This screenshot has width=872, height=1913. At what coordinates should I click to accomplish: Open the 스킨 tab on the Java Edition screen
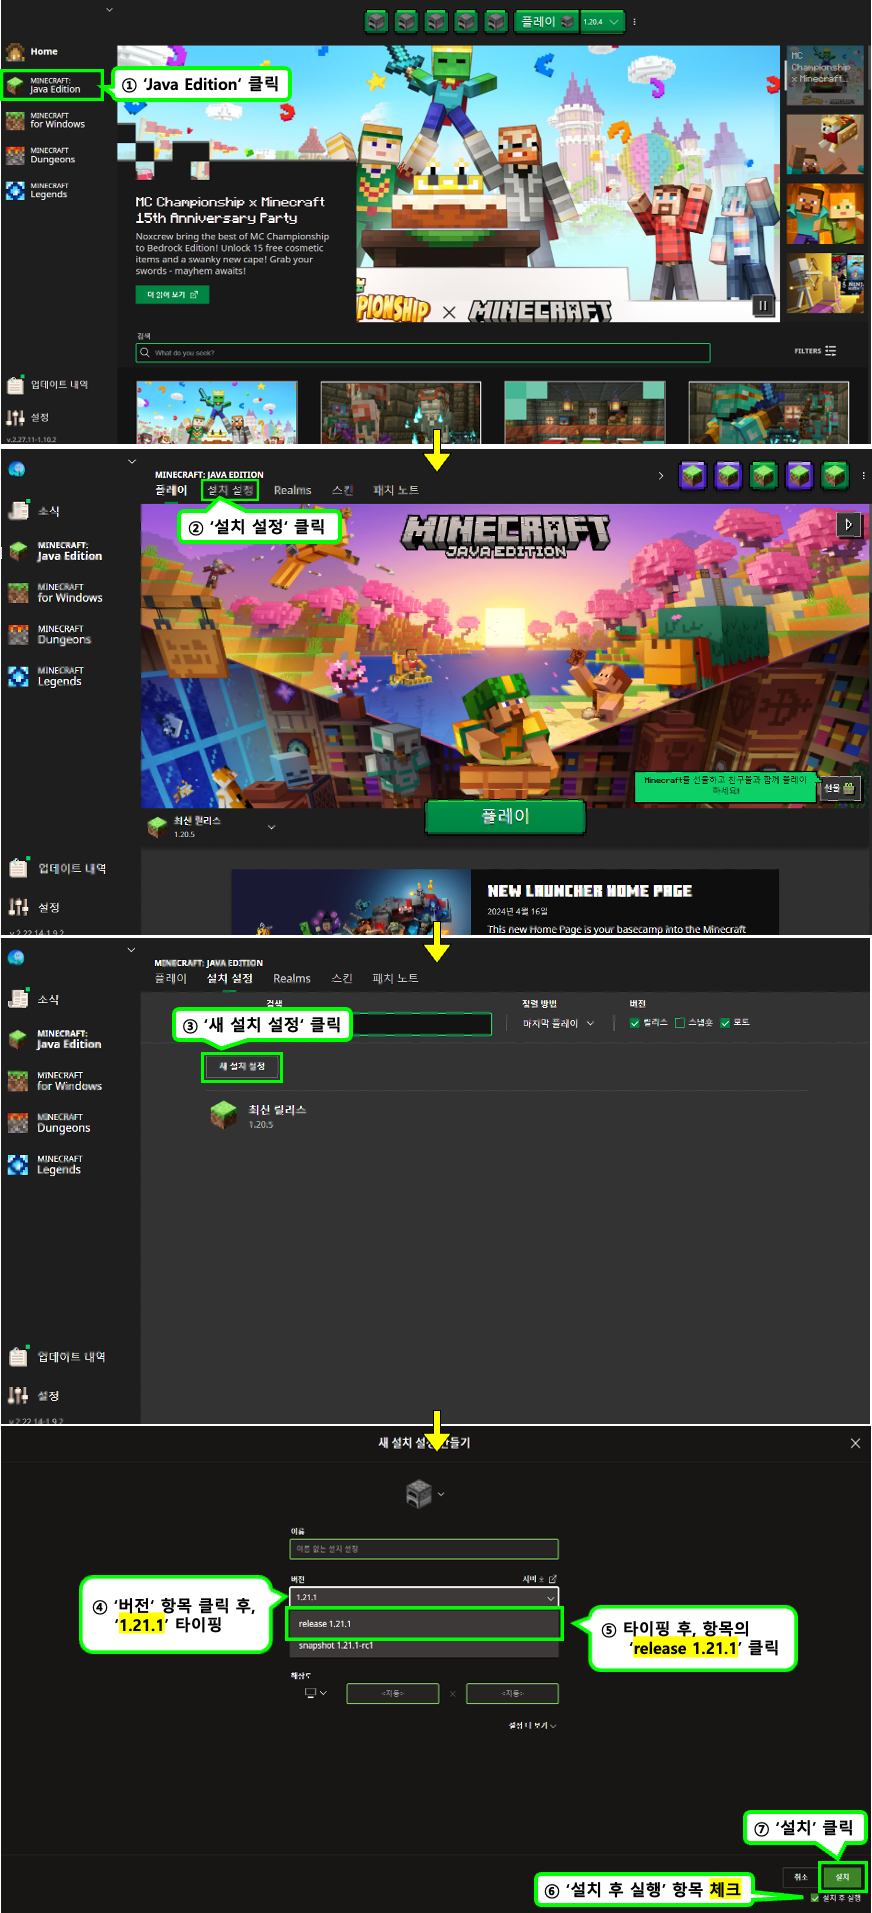click(342, 490)
